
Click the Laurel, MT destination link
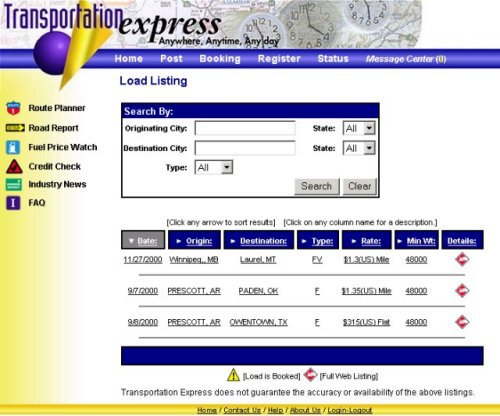click(258, 259)
